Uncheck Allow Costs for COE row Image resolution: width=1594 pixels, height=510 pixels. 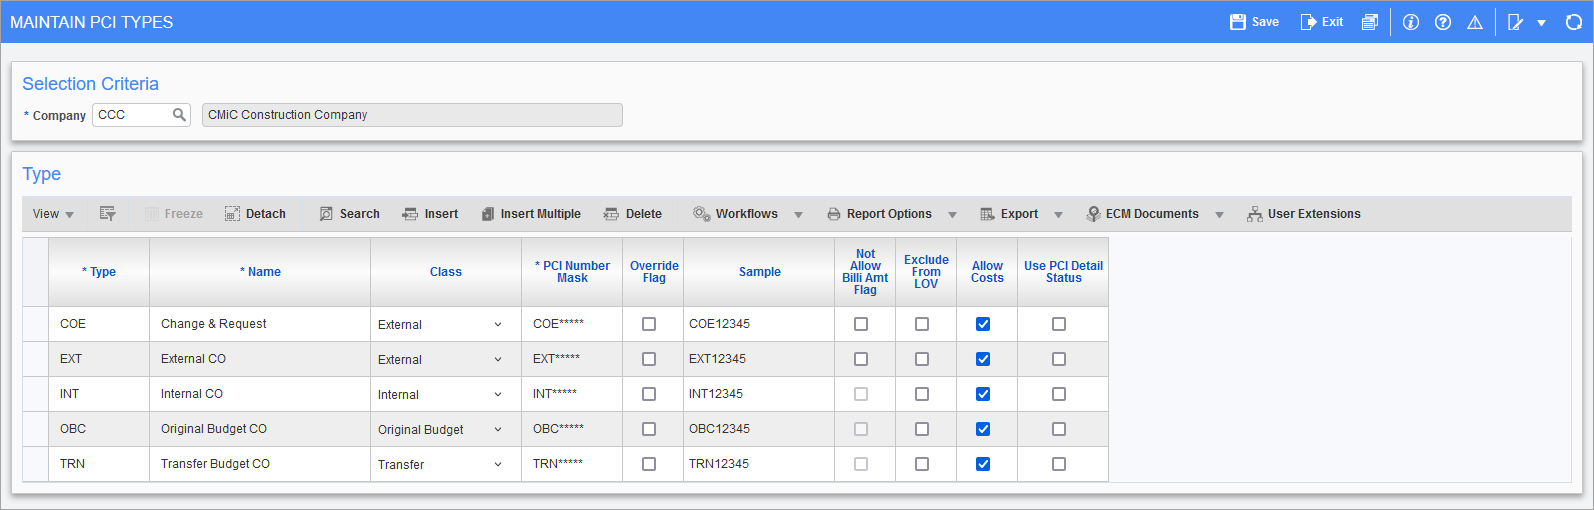(983, 324)
